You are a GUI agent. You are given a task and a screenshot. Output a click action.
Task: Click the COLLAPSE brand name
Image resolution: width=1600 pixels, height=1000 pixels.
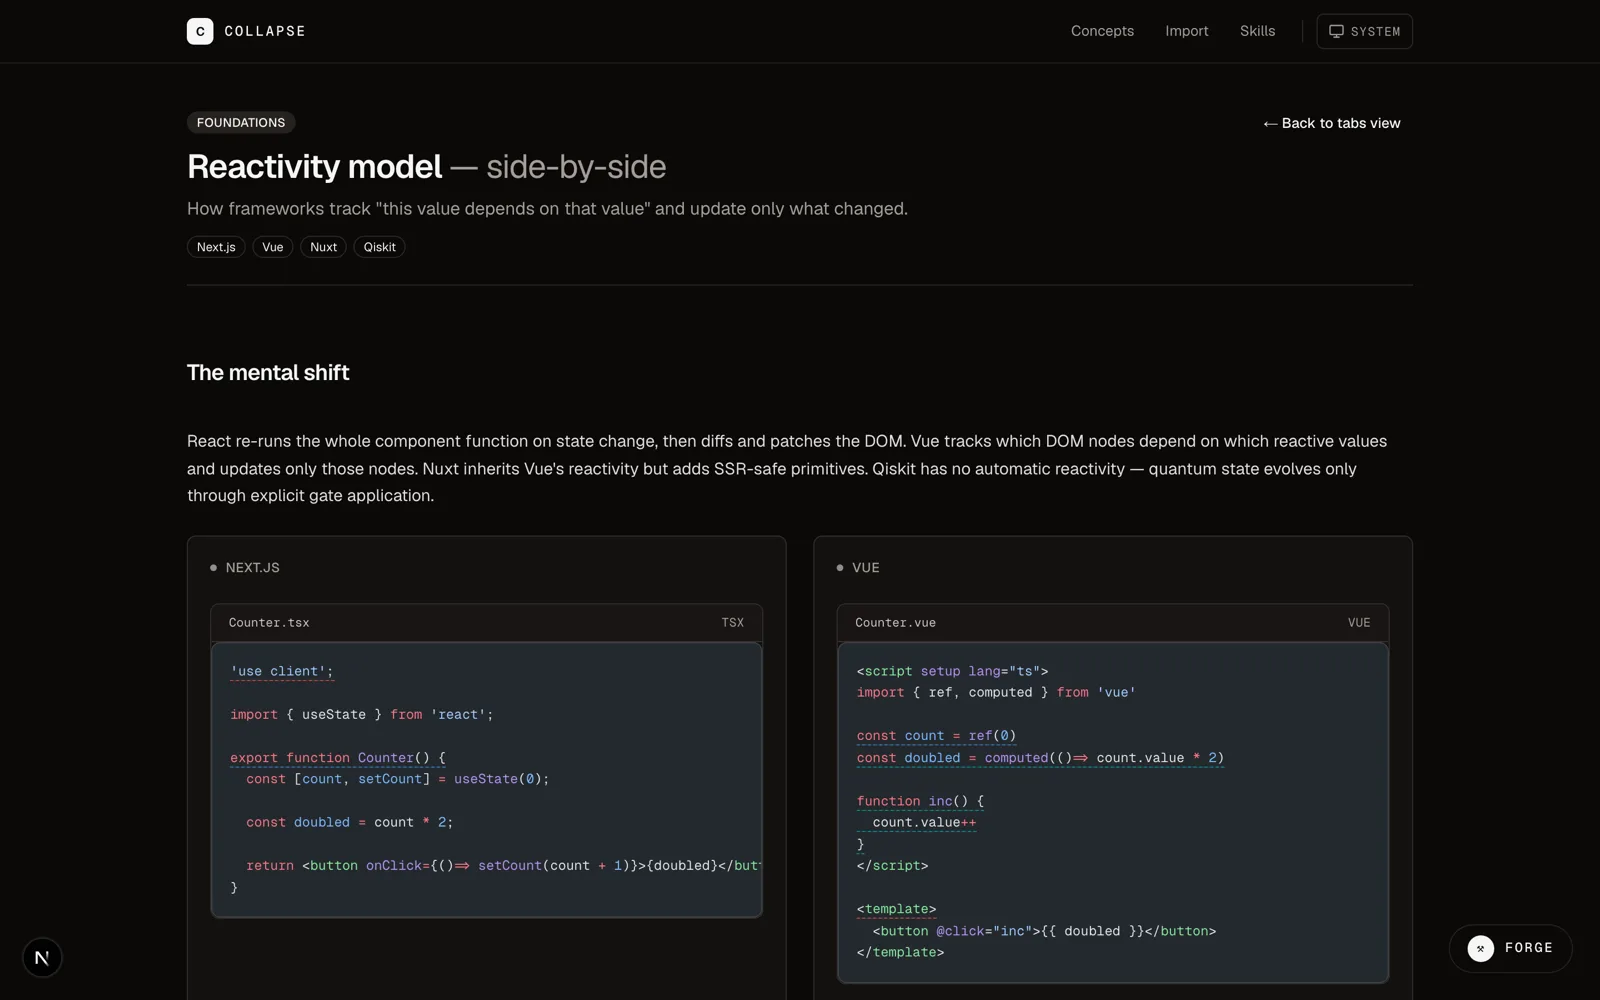(x=265, y=31)
